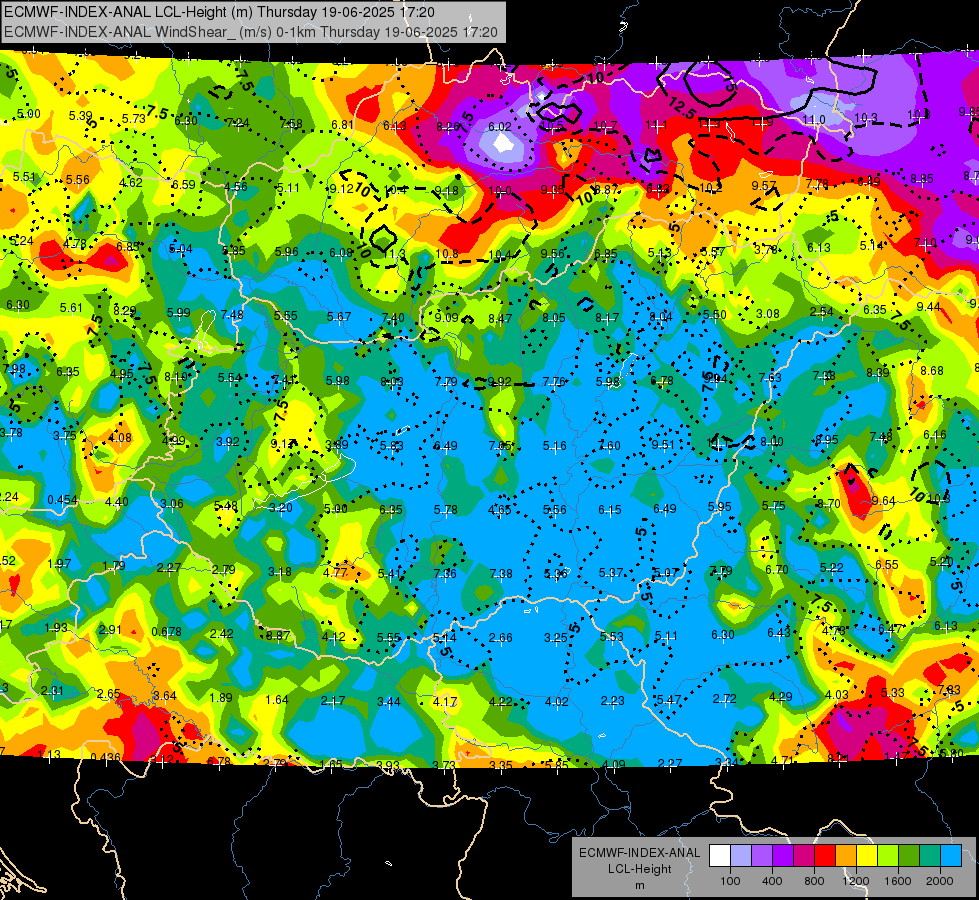
Task: Select the white legend swatch below 100 m
Action: coord(719,856)
